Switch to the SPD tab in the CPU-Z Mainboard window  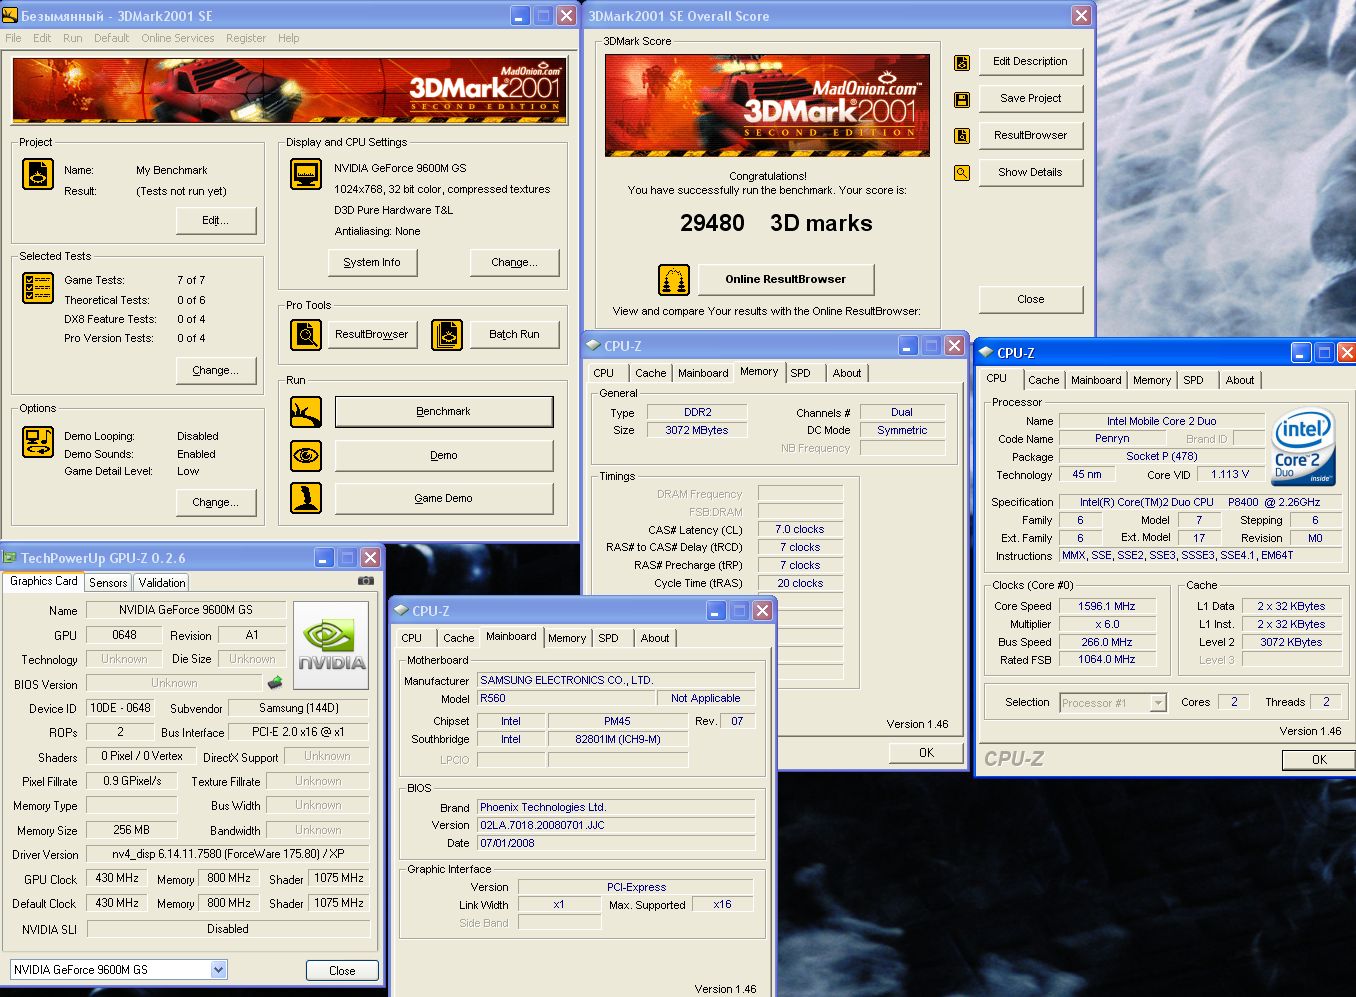point(609,638)
